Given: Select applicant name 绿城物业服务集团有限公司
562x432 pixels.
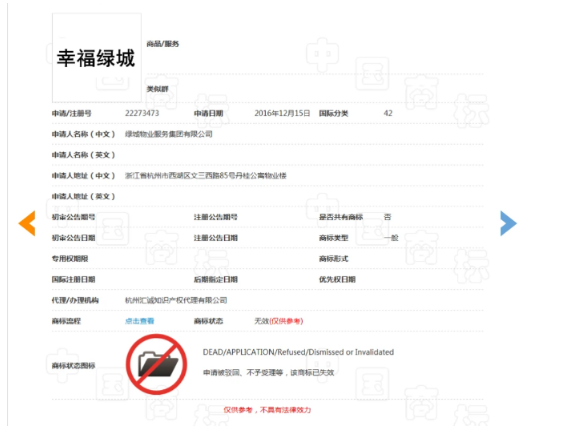Looking at the screenshot, I should click(168, 134).
